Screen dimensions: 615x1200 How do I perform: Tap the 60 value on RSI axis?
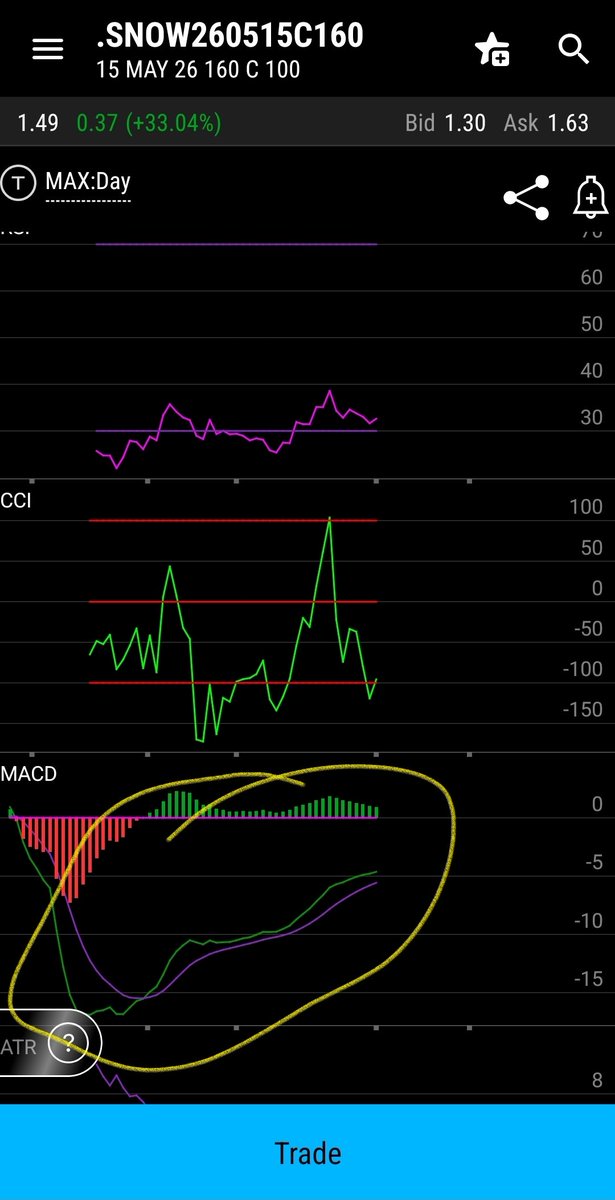591,277
